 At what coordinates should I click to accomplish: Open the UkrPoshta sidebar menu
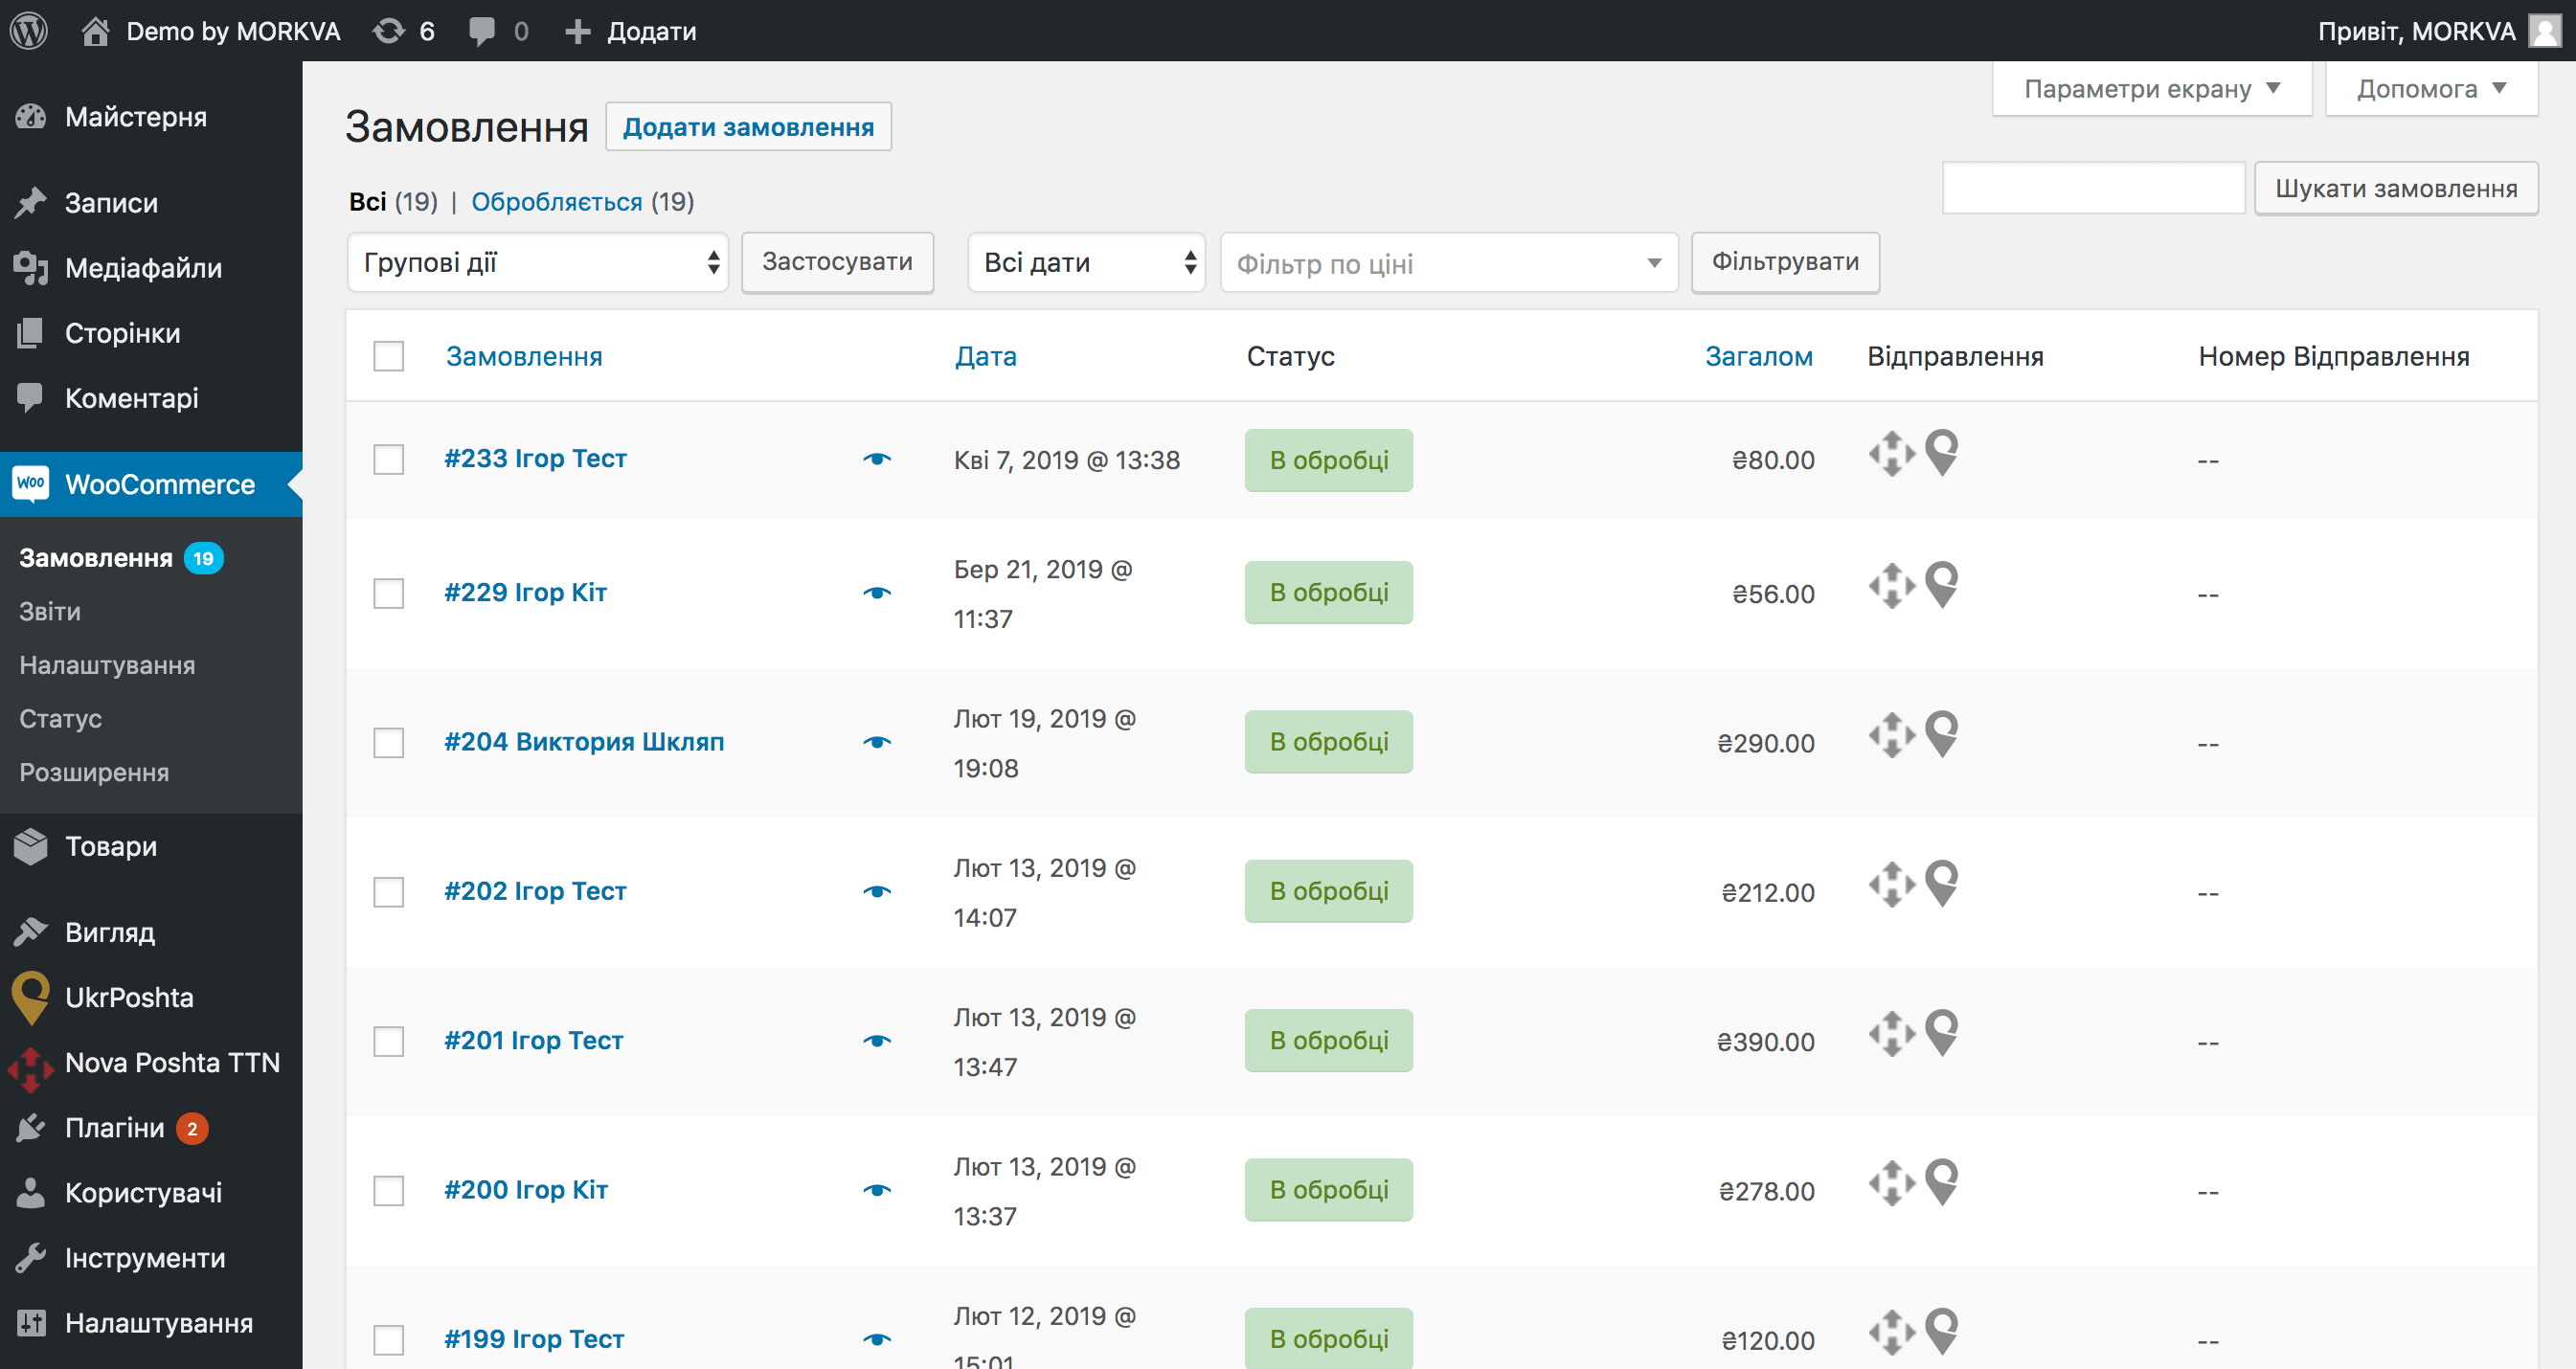coord(151,997)
